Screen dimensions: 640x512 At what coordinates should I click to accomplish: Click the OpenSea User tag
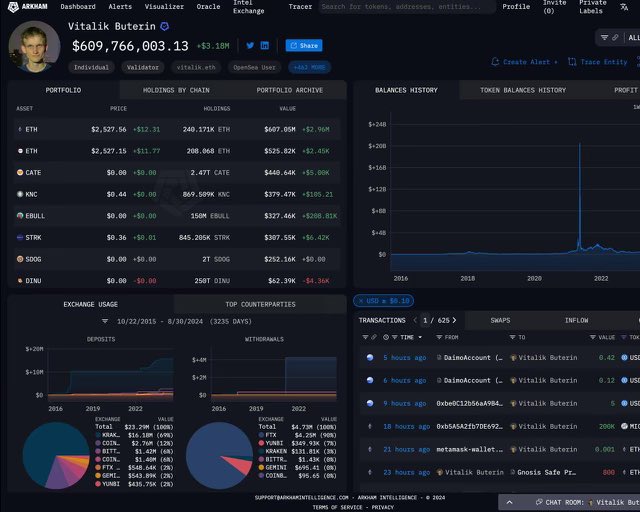click(x=254, y=67)
